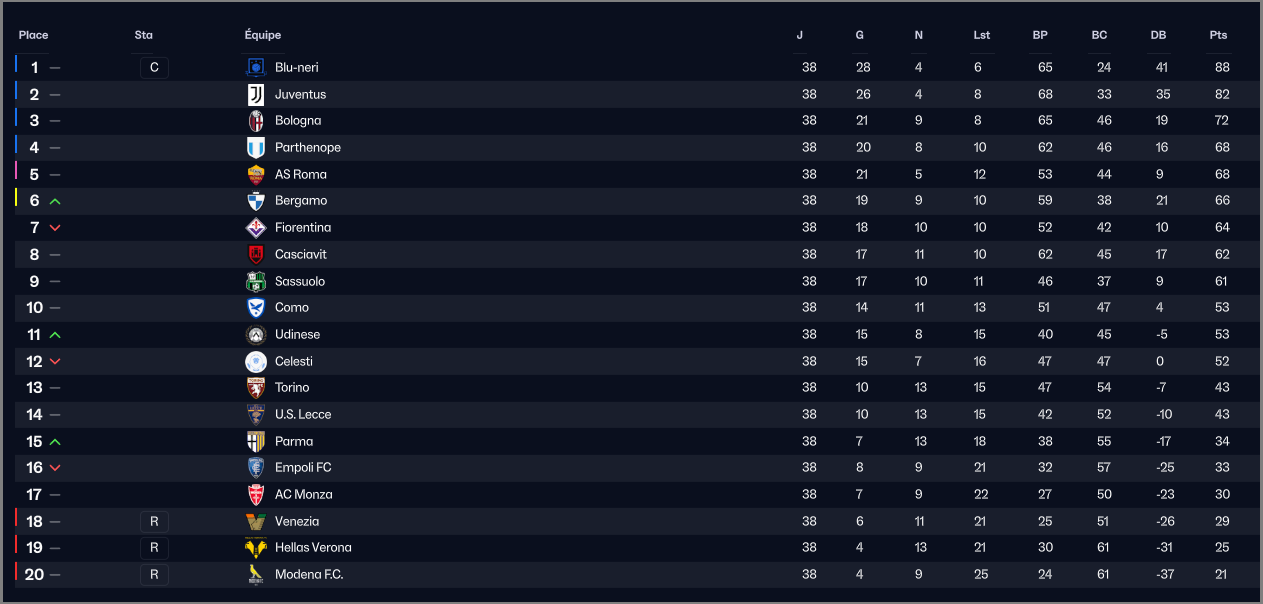The width and height of the screenshot is (1263, 604).
Task: Click the red down arrow beside Empoli FC
Action: (55, 468)
